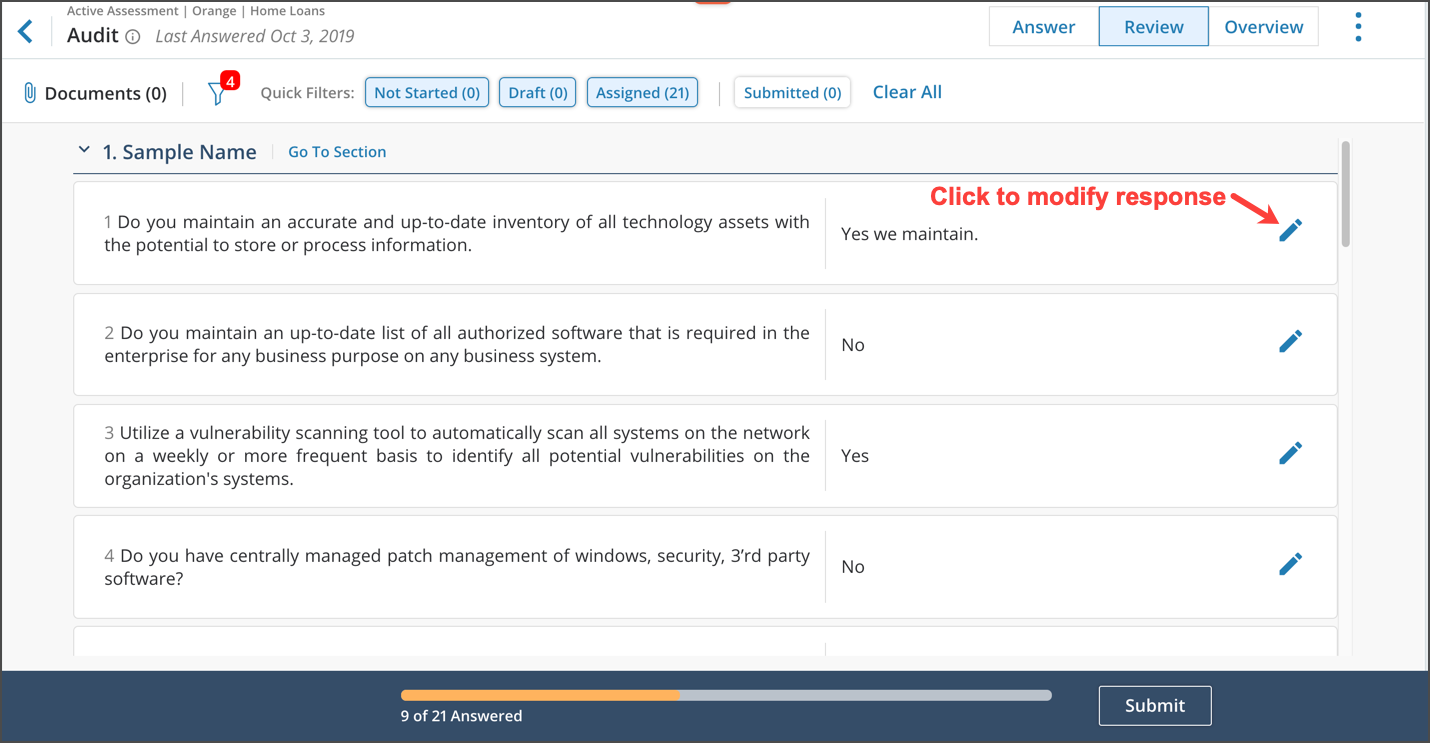
Task: Toggle the Submitted (0) quick filter
Action: coord(792,92)
